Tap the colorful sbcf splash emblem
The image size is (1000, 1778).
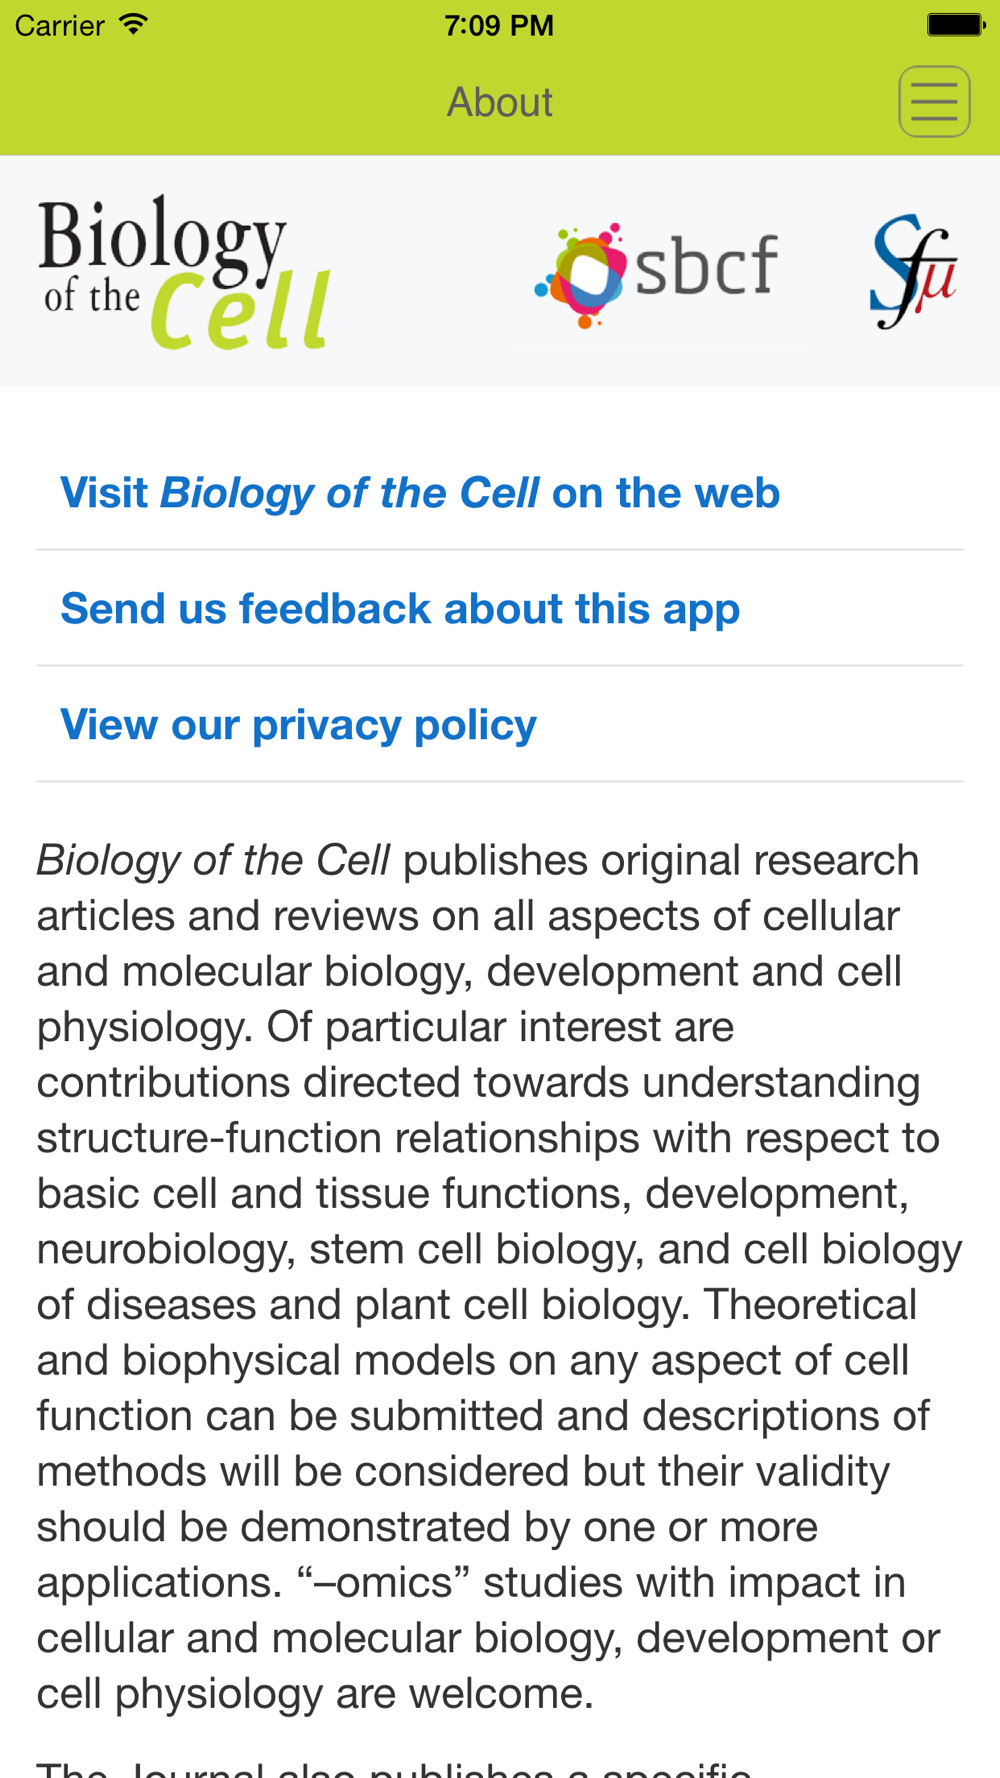[580, 274]
